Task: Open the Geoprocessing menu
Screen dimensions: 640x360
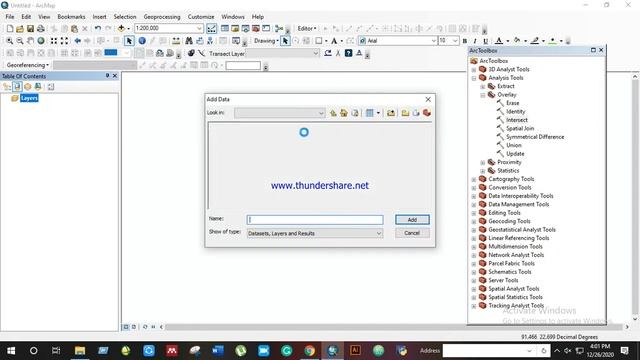Action: pos(162,17)
